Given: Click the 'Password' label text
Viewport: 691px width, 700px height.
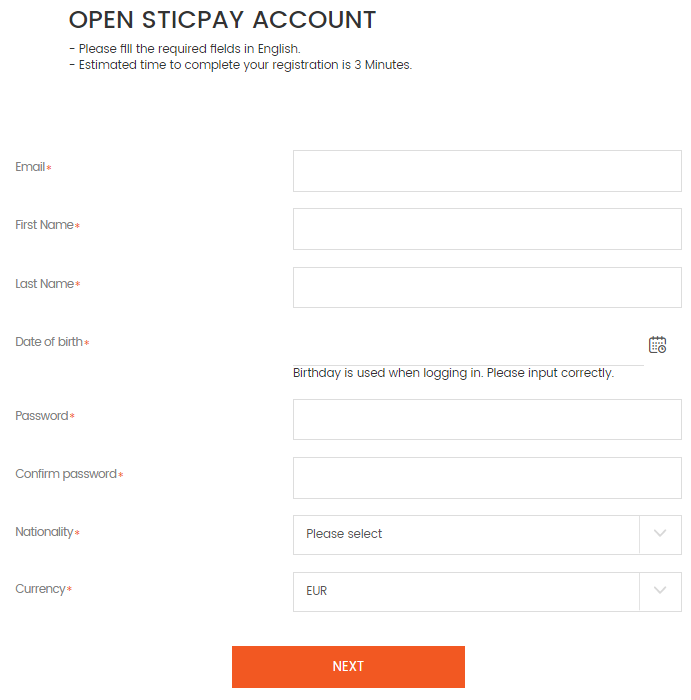Looking at the screenshot, I should tap(42, 416).
